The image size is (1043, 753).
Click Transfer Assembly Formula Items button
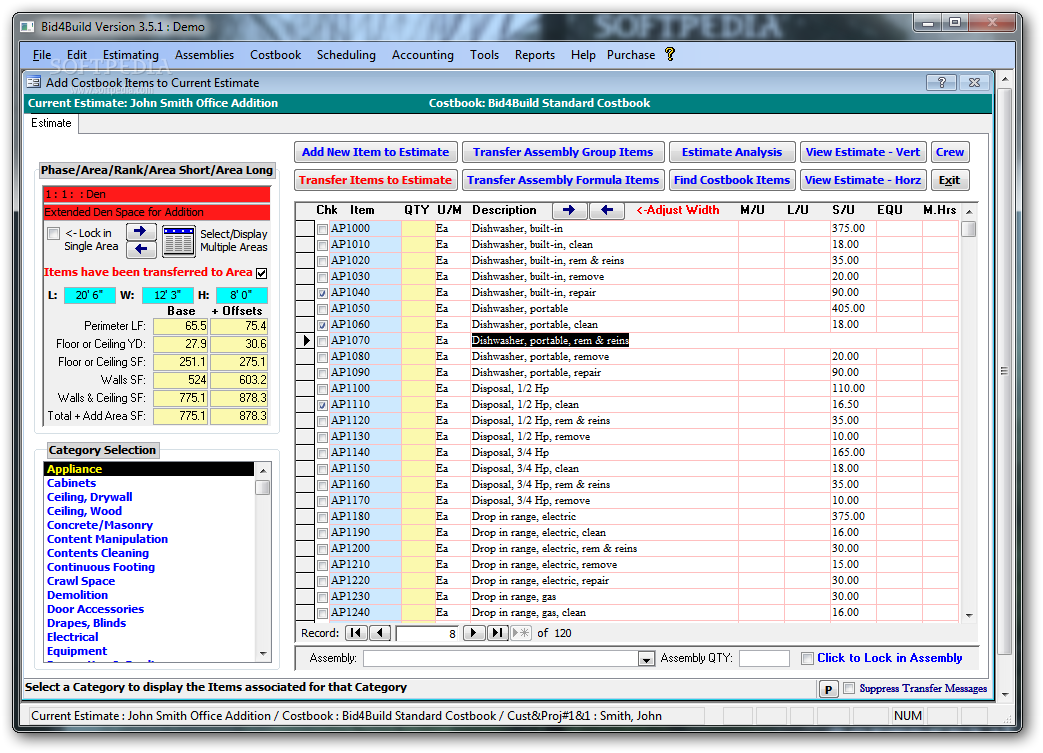[563, 180]
